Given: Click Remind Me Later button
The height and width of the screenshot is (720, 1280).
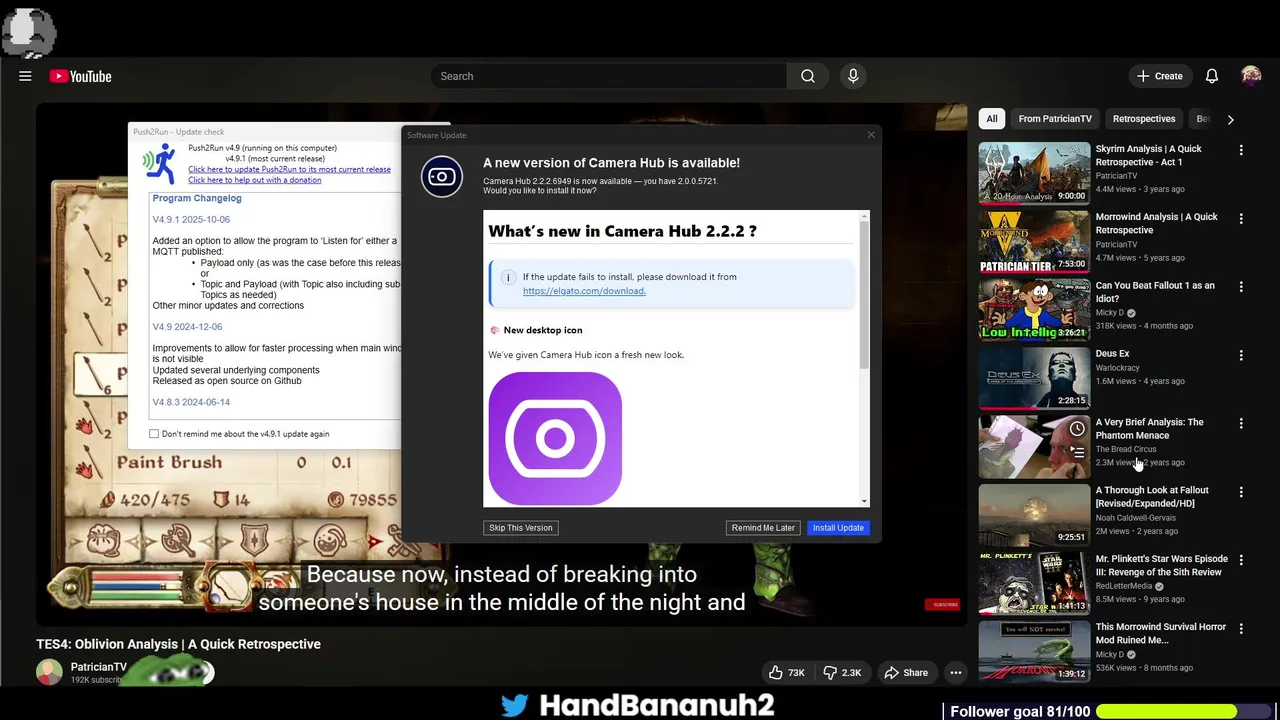Looking at the screenshot, I should click(763, 528).
